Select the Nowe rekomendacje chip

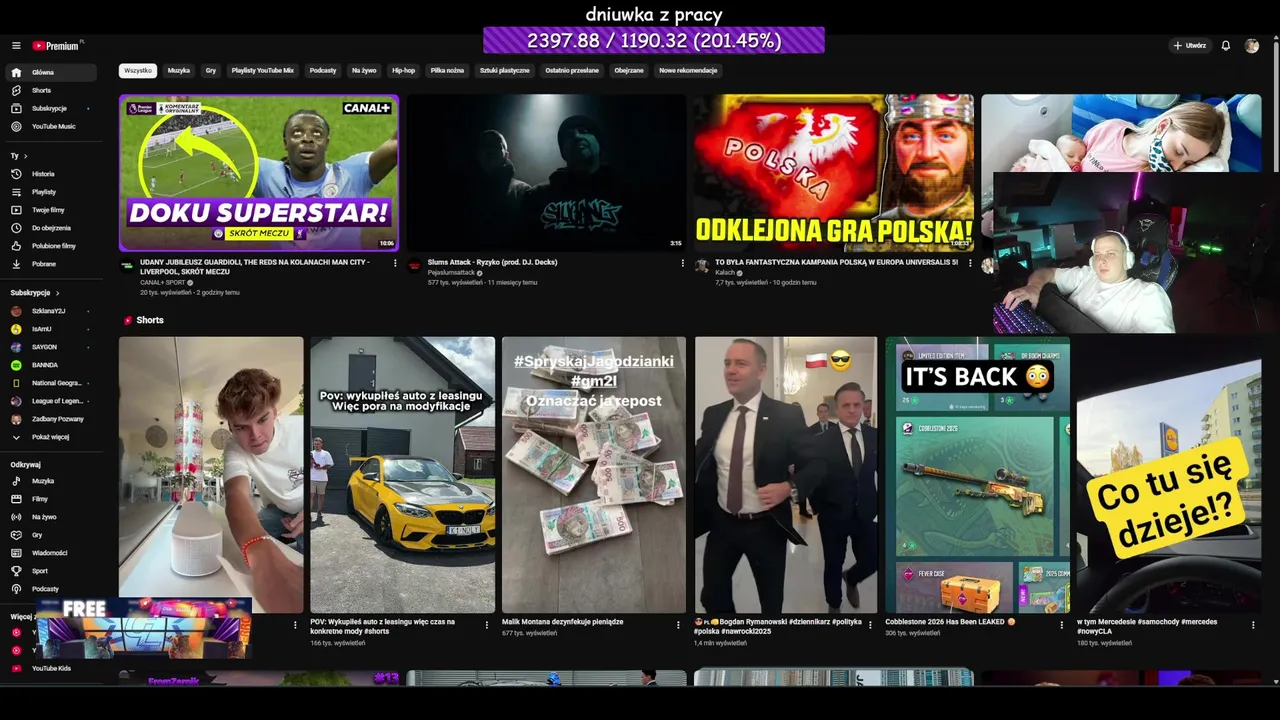click(x=688, y=71)
